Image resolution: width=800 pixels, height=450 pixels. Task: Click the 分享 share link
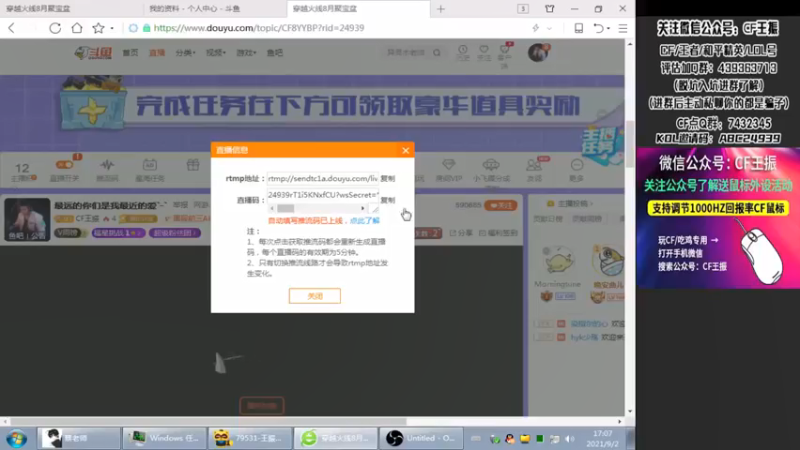(461, 233)
